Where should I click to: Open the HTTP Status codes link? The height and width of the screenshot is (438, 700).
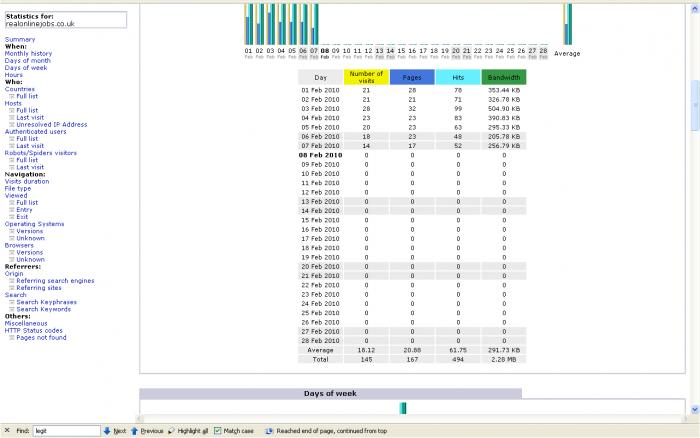[33, 330]
